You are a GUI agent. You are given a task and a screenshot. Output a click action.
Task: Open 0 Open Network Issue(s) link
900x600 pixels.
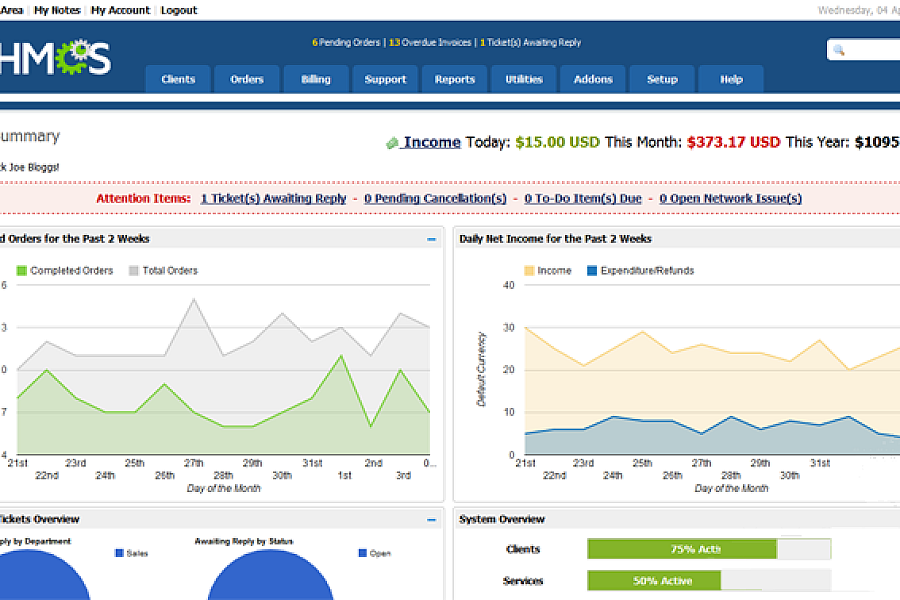point(730,198)
